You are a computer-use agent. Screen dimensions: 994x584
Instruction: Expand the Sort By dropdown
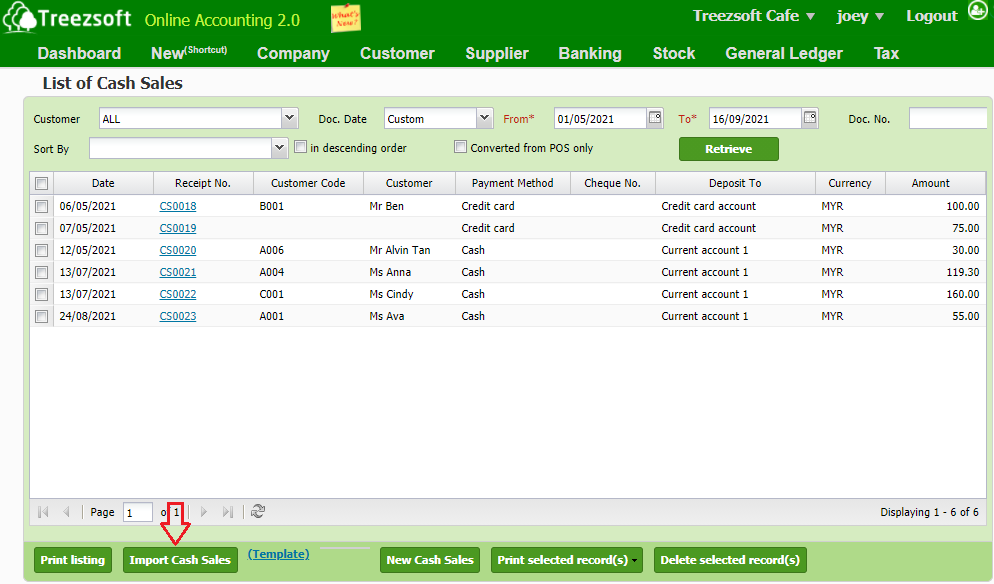click(x=279, y=147)
